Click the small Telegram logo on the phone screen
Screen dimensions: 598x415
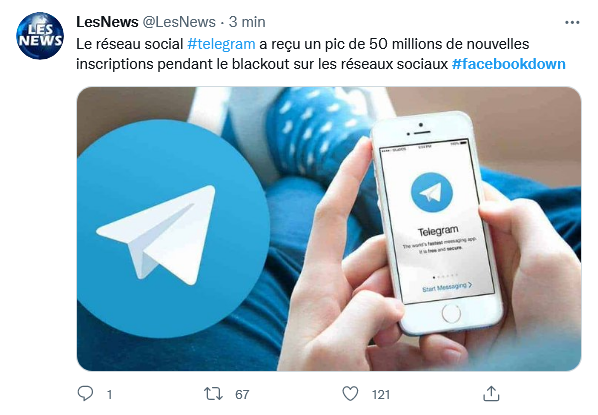click(432, 192)
